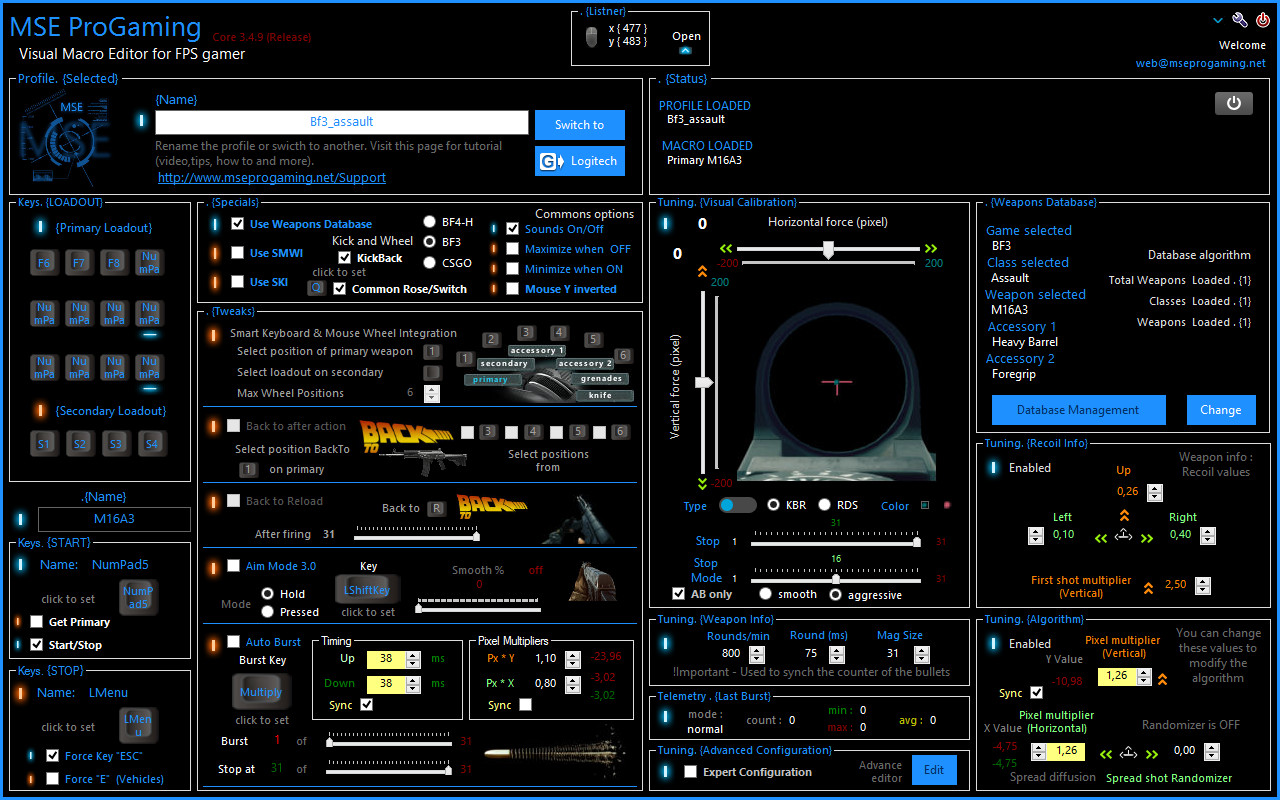Viewport: 1280px width, 800px height.
Task: Click the mouse icon in the Listner box
Action: [x=591, y=37]
